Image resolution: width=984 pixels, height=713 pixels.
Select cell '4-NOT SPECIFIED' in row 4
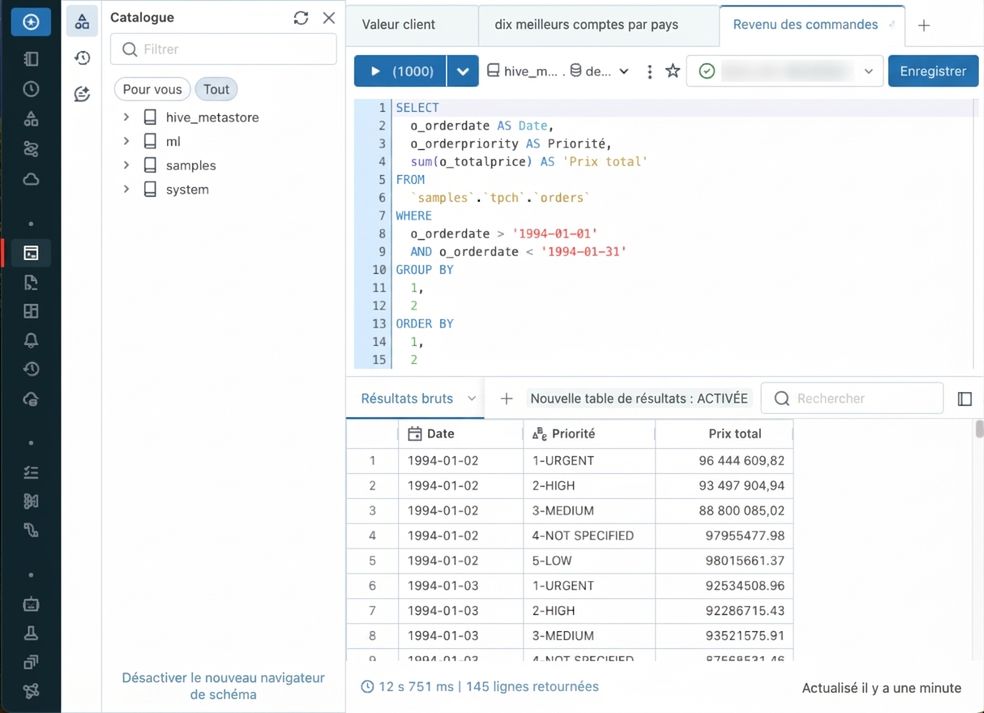tap(589, 535)
